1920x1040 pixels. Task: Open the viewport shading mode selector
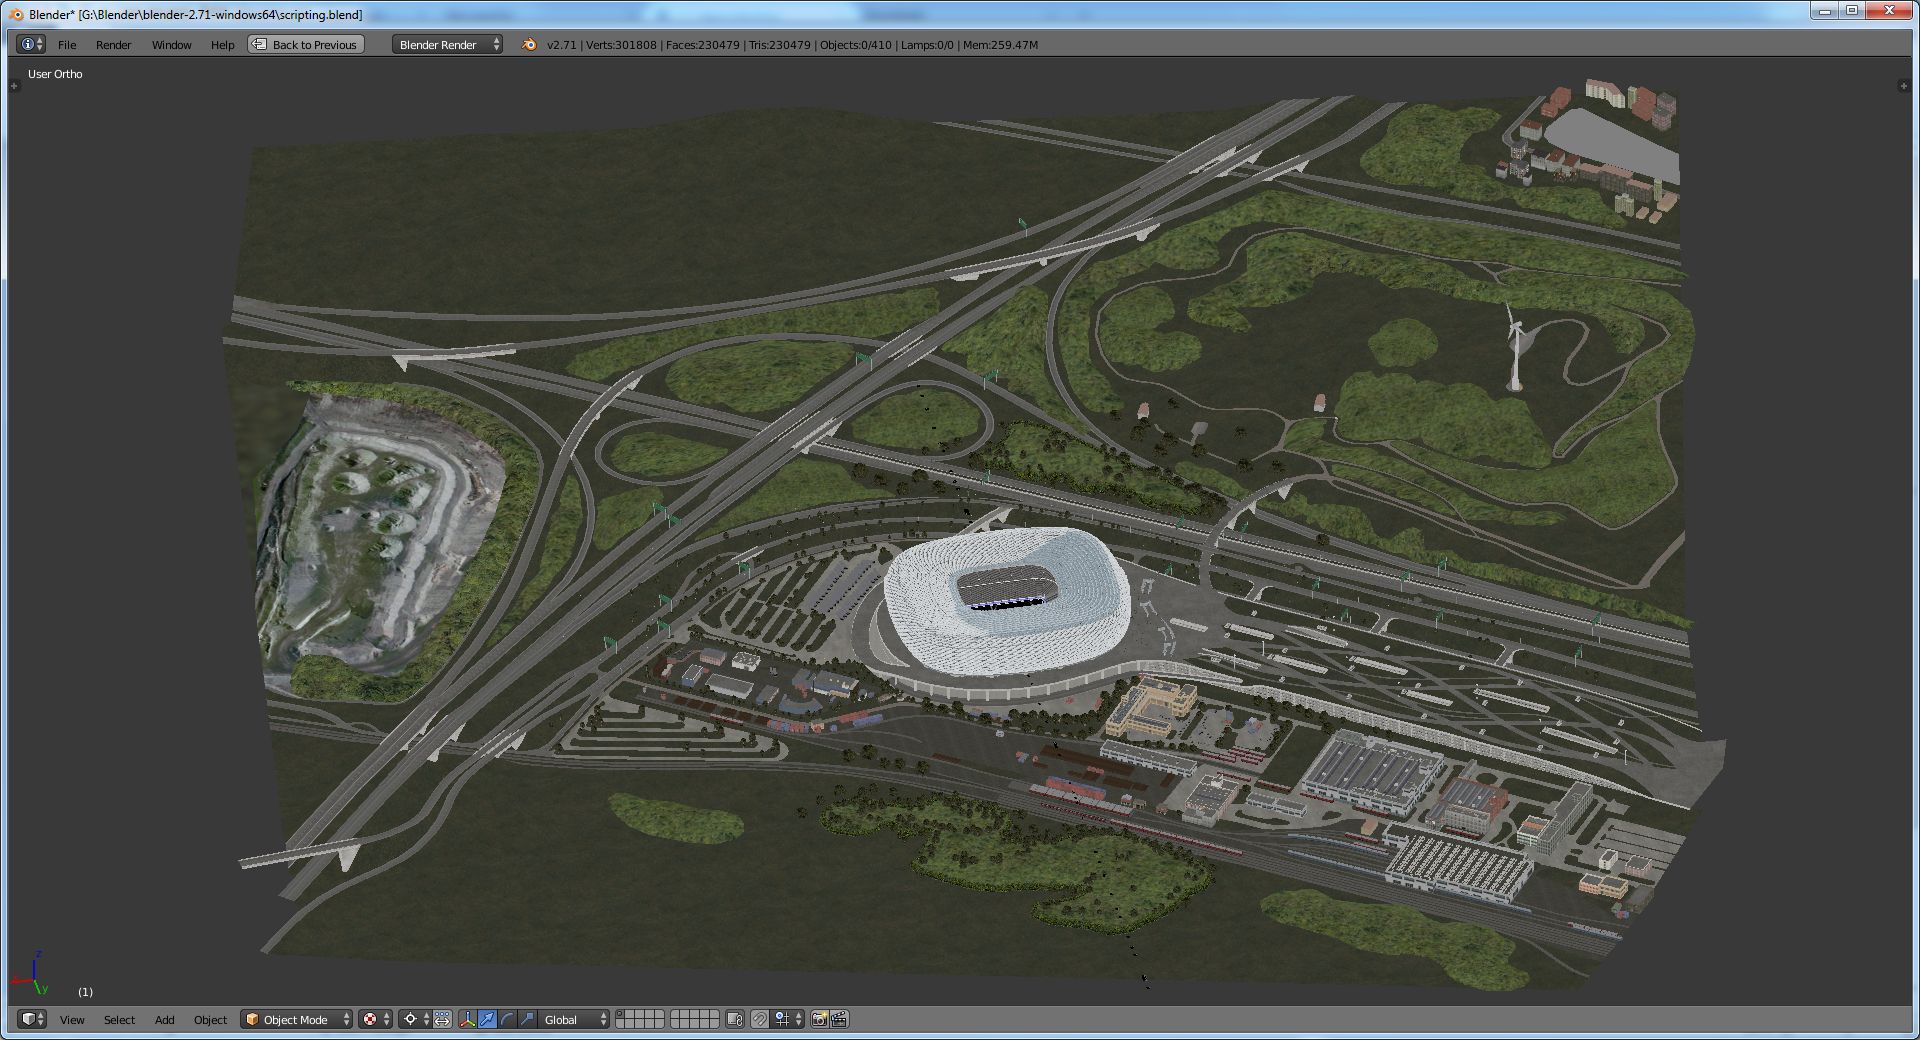tap(375, 1019)
